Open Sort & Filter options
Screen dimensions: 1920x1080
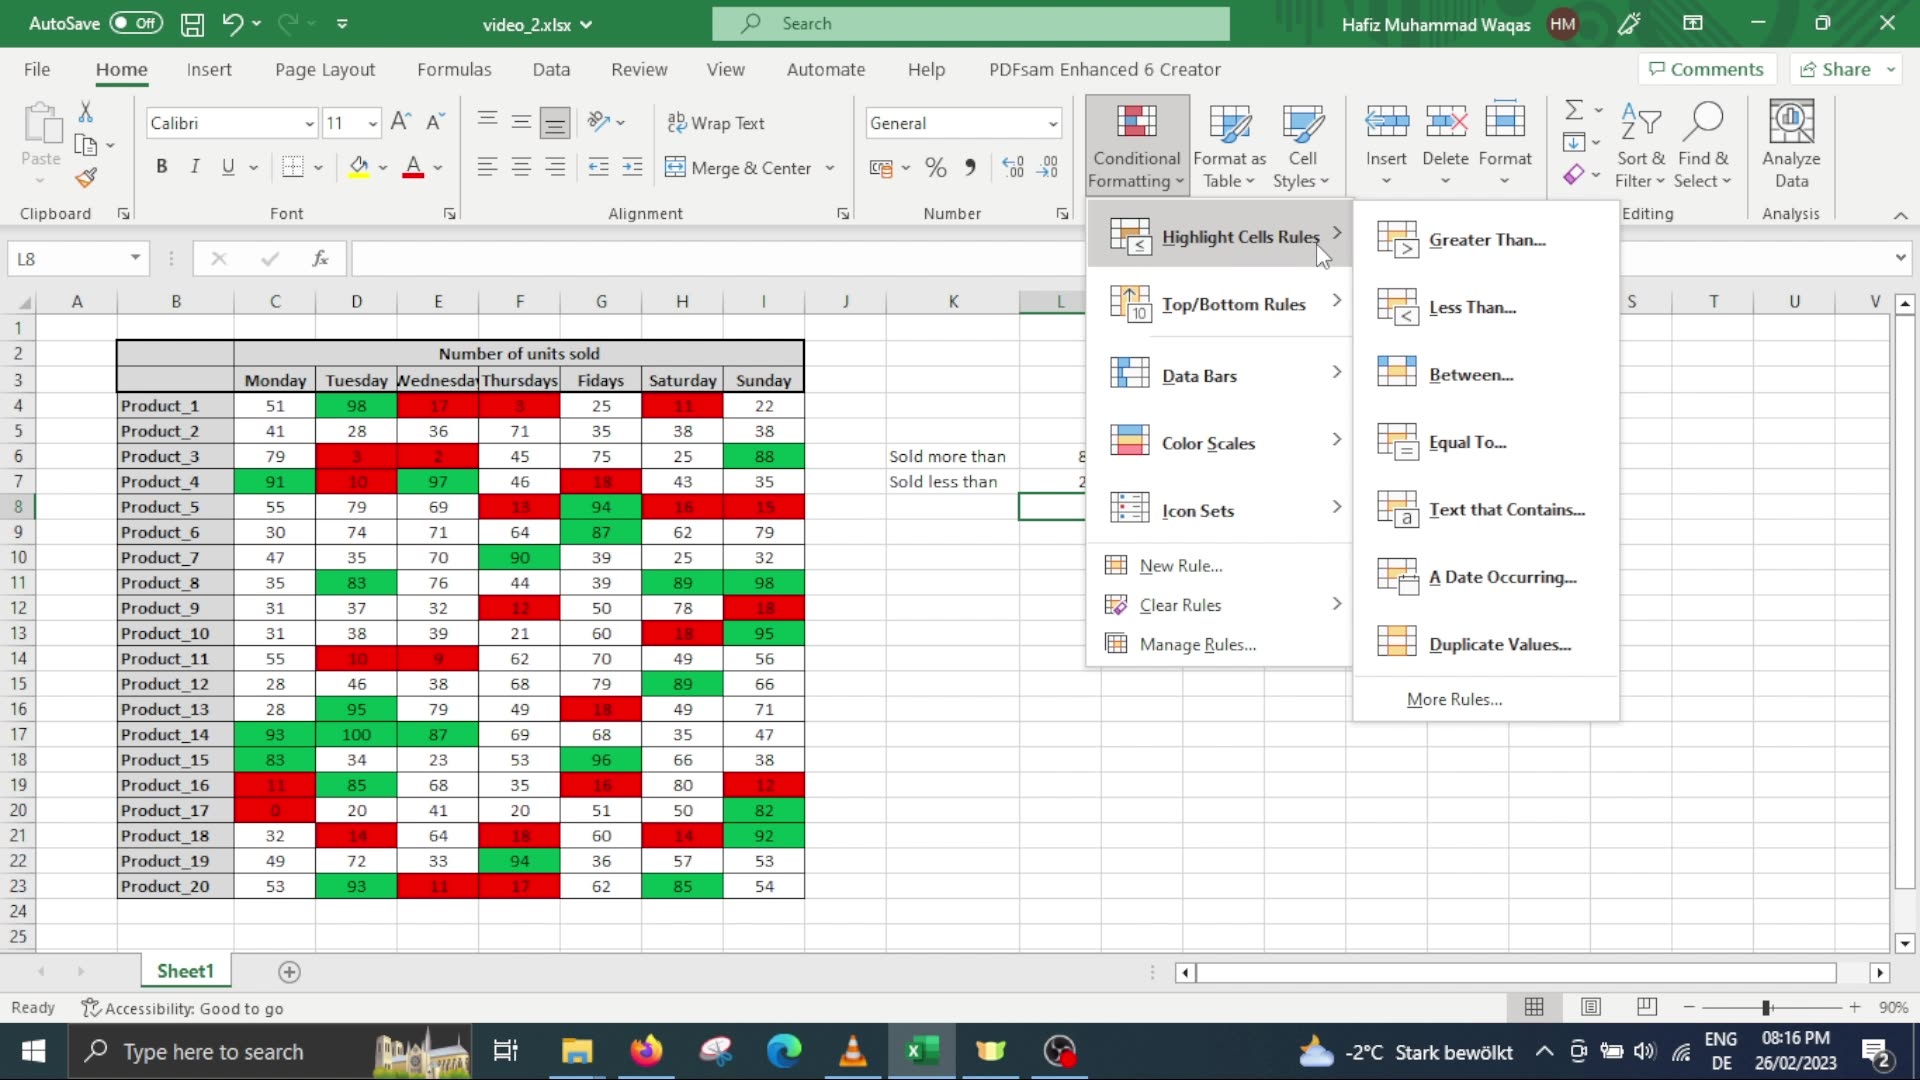(x=1641, y=145)
